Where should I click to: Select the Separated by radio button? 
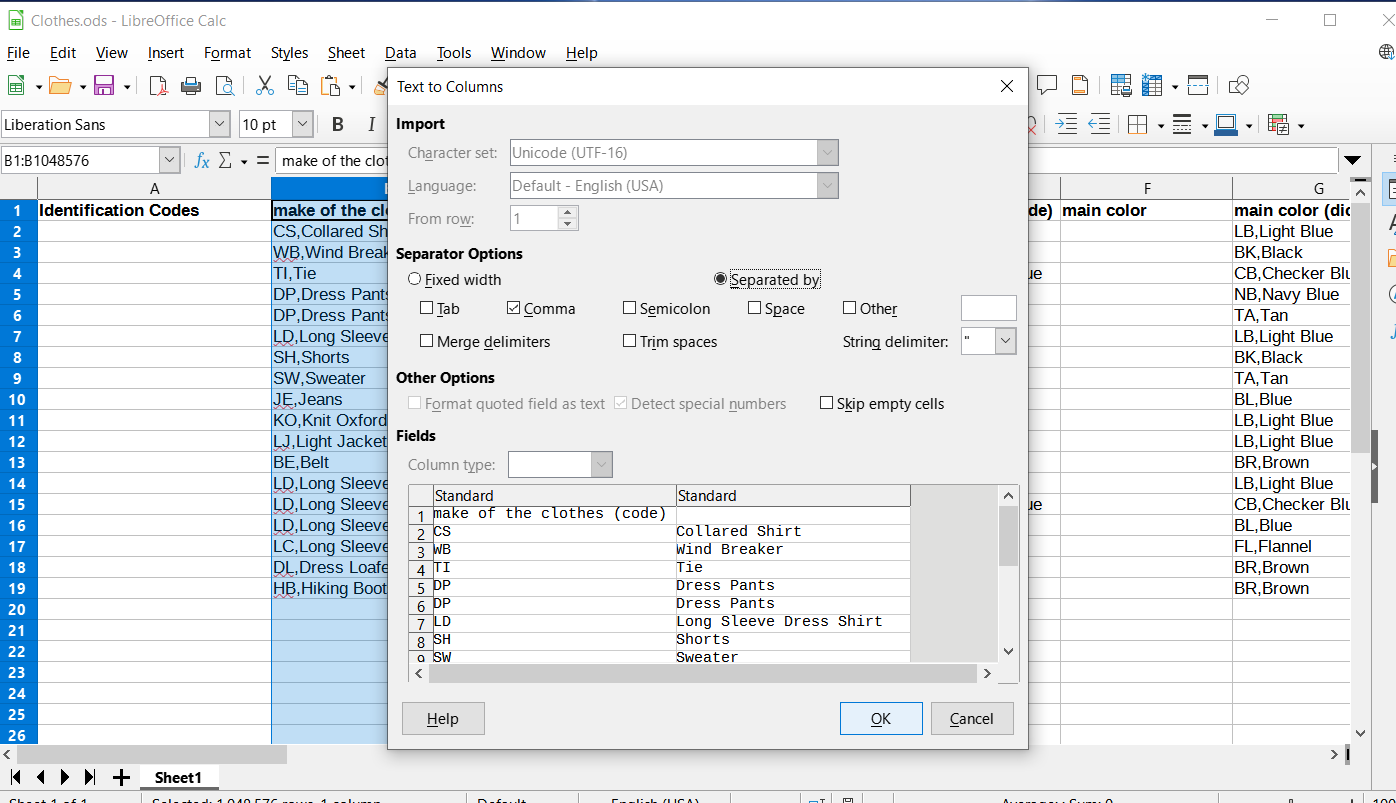(x=720, y=280)
